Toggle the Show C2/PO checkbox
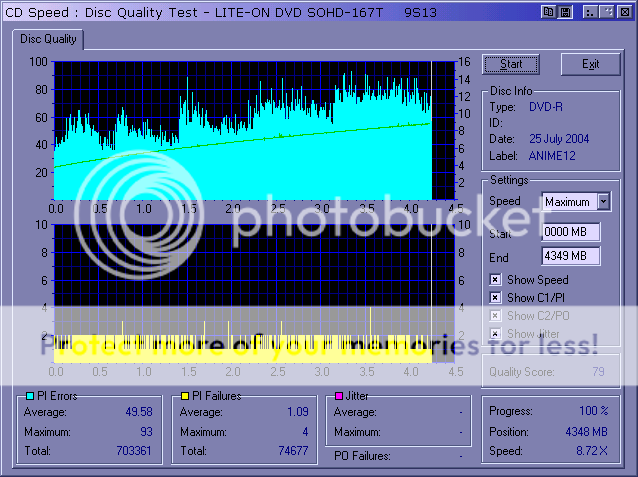638x477 pixels. click(x=495, y=315)
